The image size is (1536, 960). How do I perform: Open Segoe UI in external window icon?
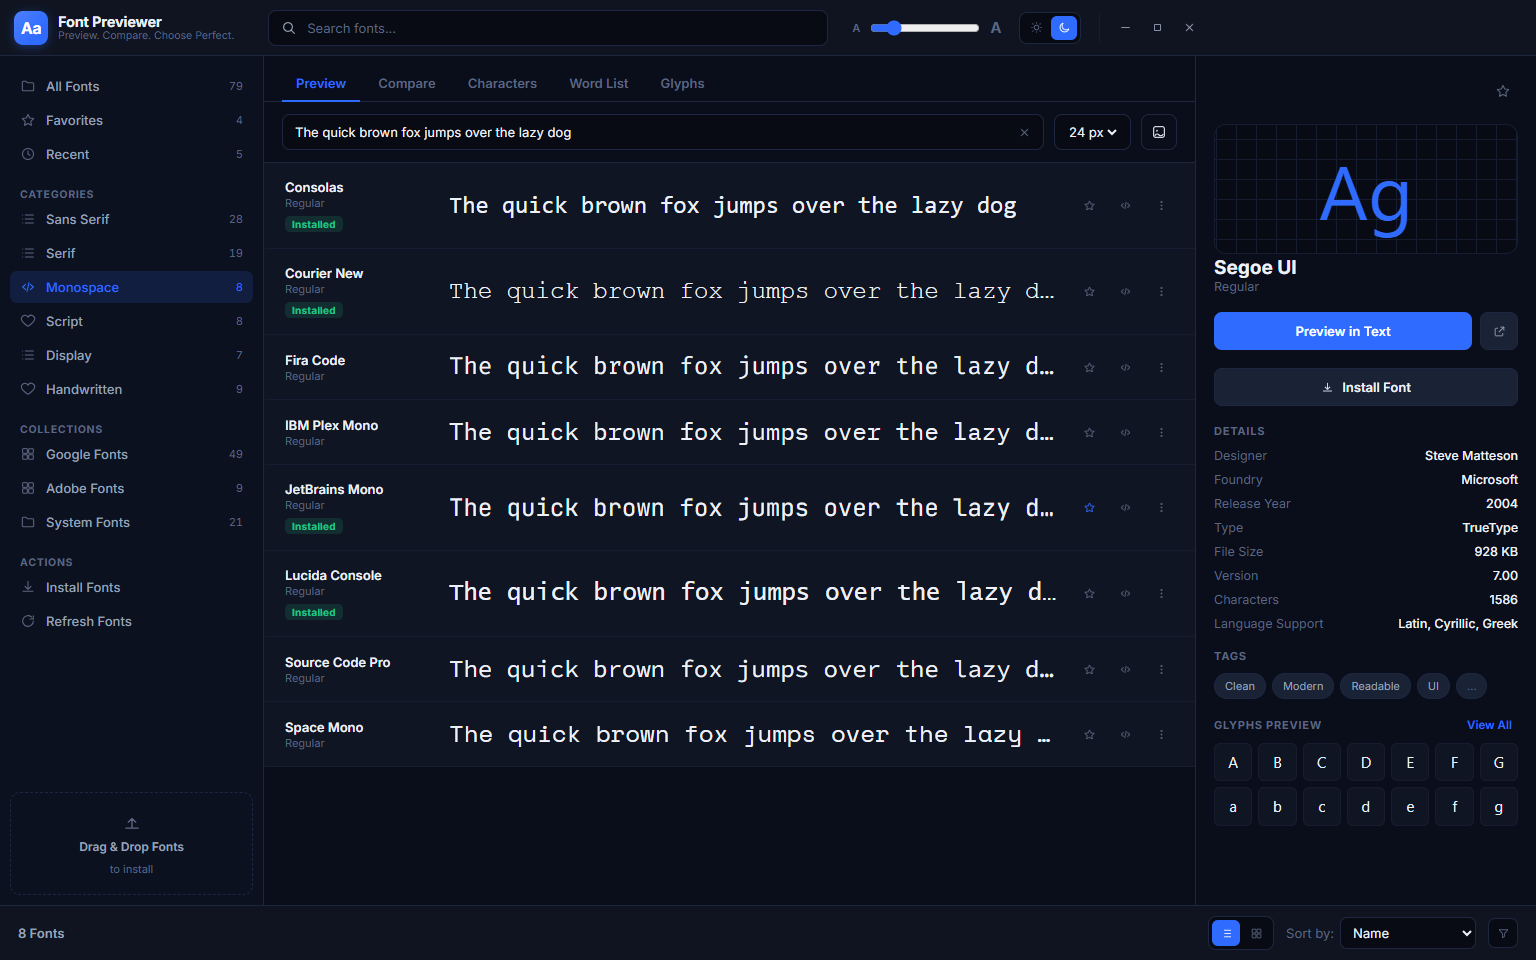click(1499, 331)
